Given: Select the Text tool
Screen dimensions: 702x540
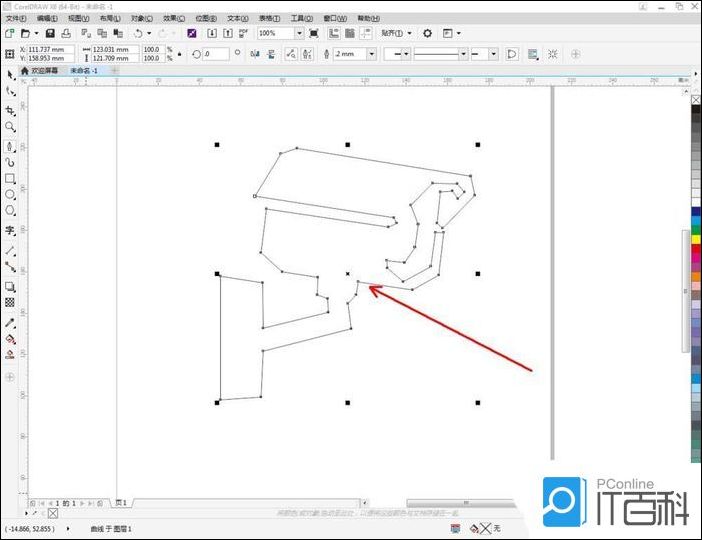Looking at the screenshot, I should coord(9,231).
